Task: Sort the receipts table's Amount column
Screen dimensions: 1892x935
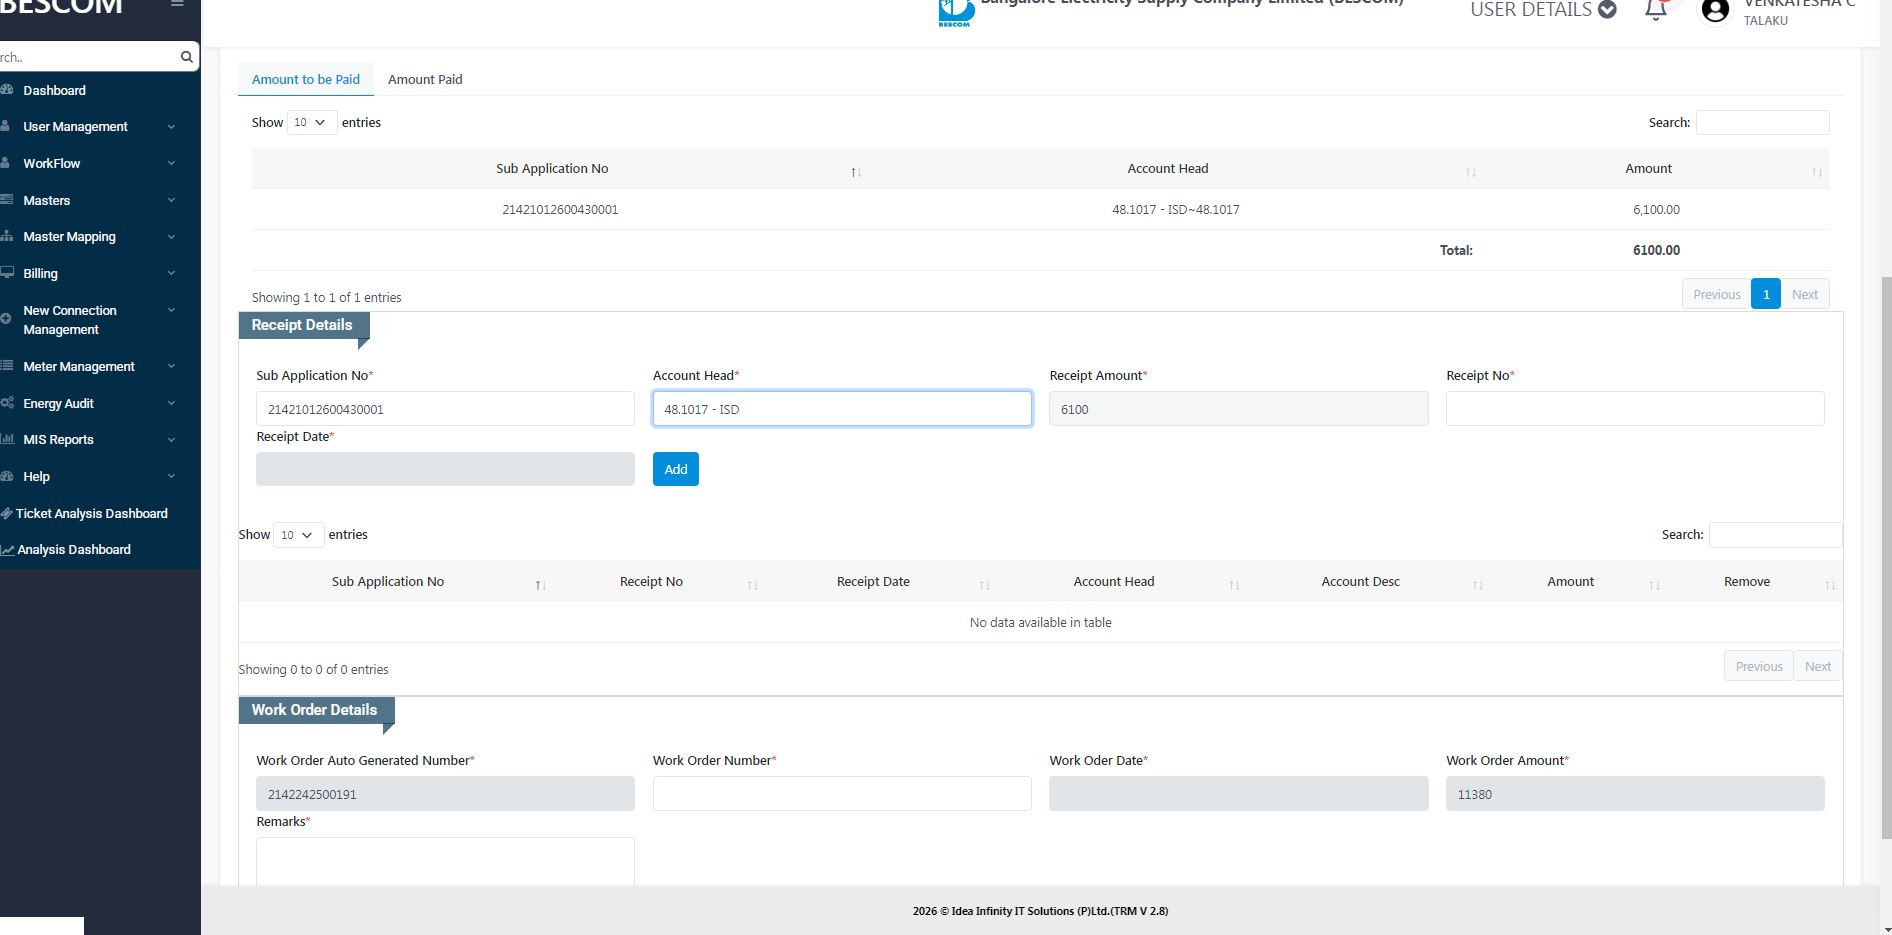Action: tap(1655, 585)
